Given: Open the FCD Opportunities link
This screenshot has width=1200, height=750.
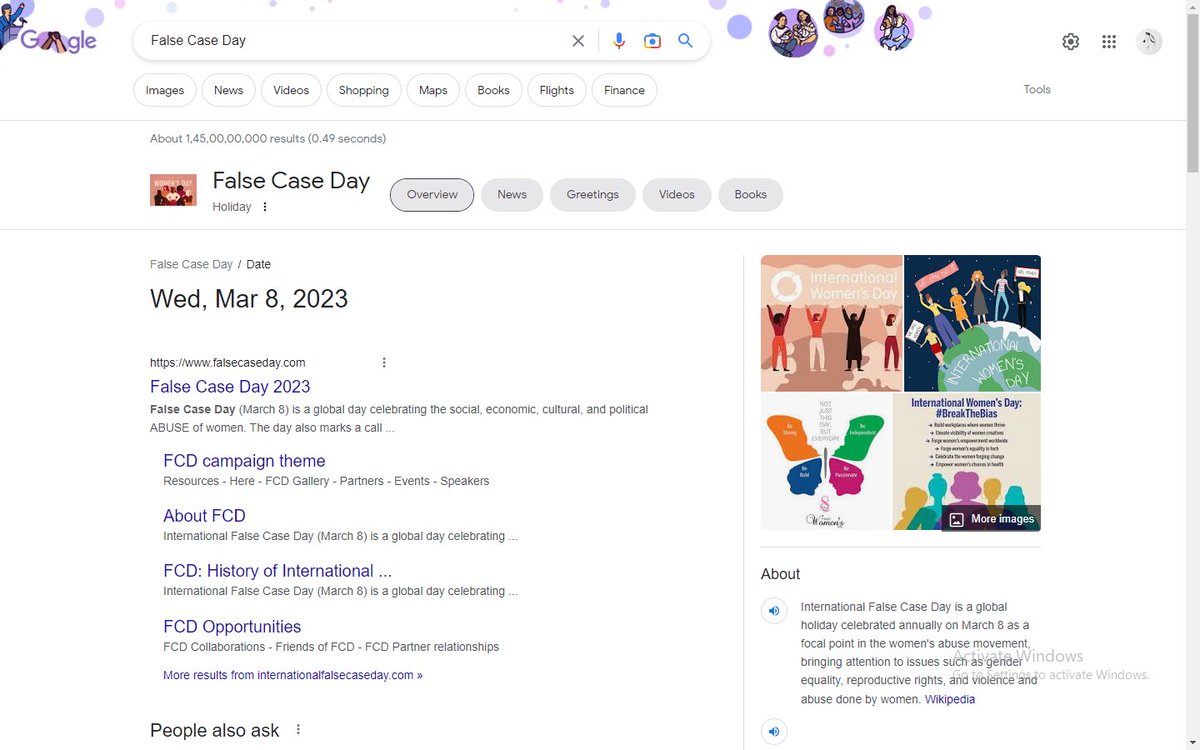Looking at the screenshot, I should click(x=232, y=627).
